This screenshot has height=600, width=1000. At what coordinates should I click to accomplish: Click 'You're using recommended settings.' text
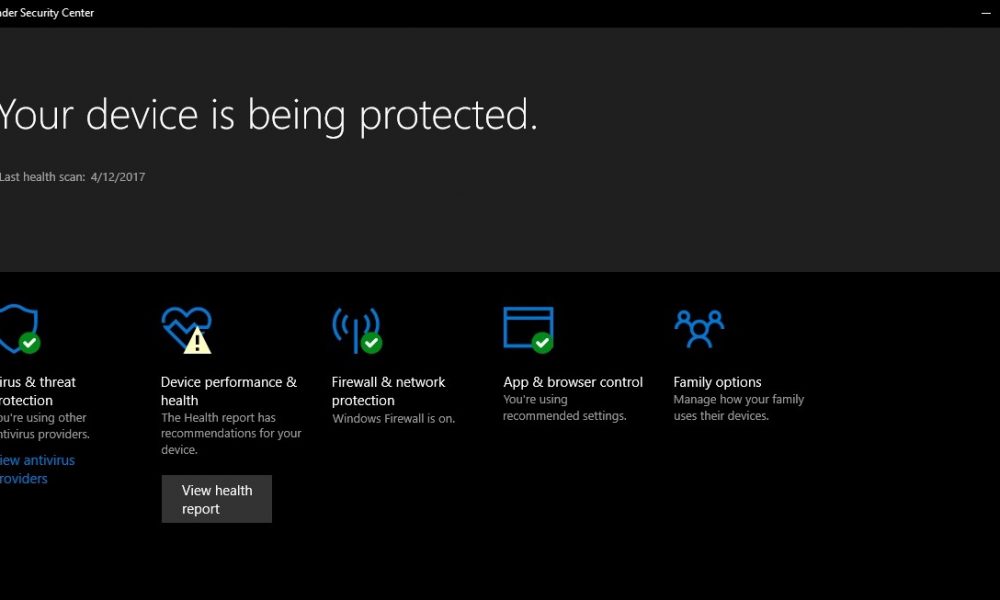565,407
